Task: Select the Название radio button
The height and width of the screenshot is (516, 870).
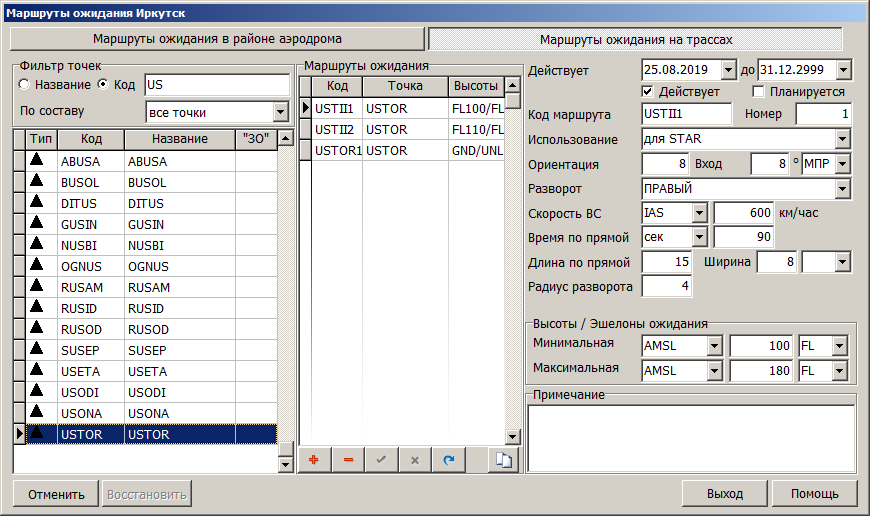Action: [25, 84]
